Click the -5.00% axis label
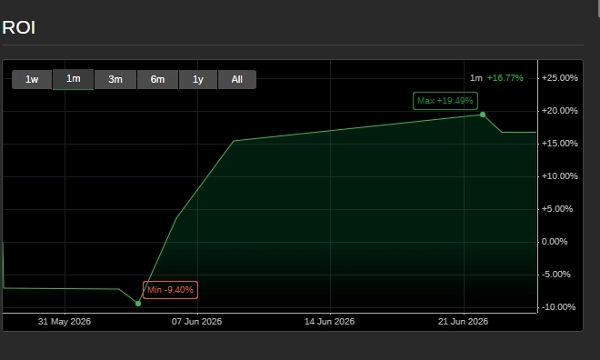The height and width of the screenshot is (360, 600). [556, 274]
